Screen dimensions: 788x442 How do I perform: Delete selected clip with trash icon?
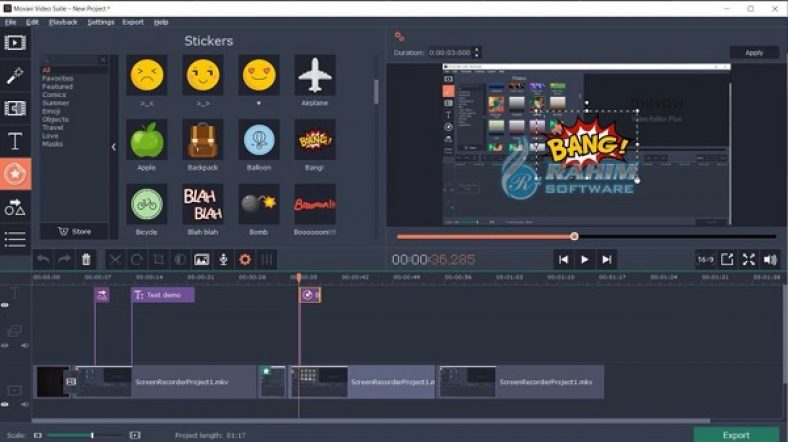[86, 259]
